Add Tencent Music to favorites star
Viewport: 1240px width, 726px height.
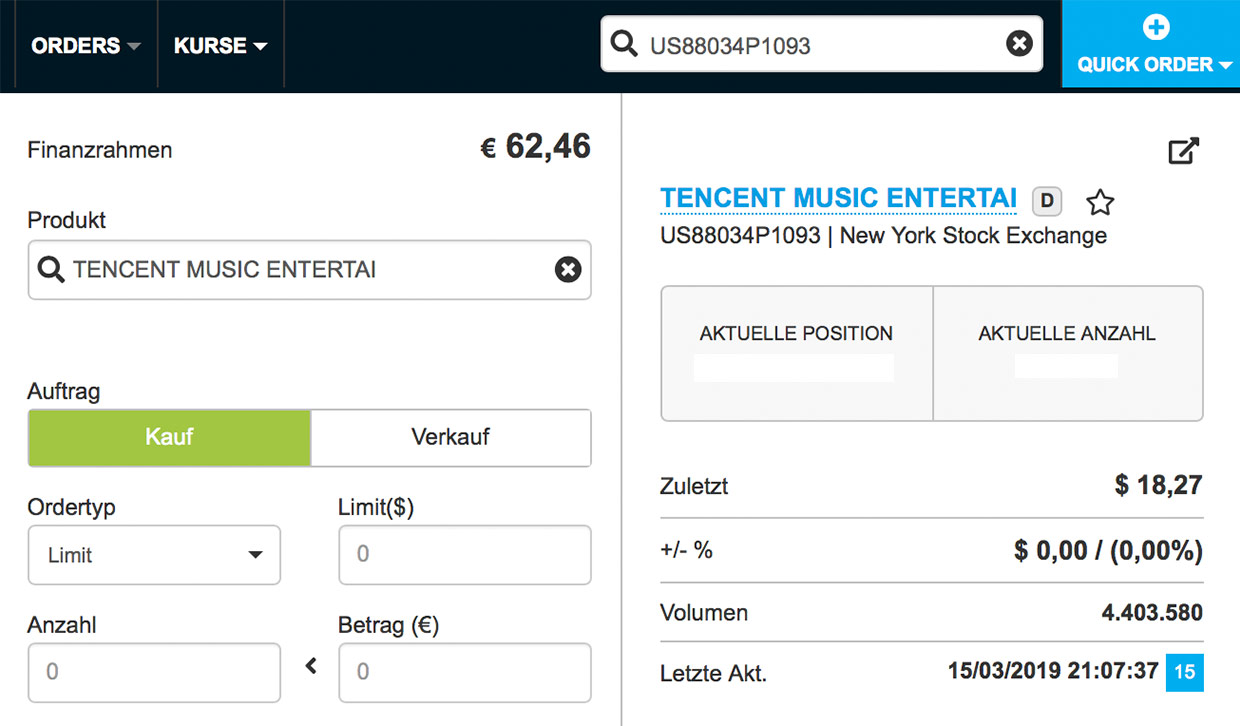(x=1100, y=202)
